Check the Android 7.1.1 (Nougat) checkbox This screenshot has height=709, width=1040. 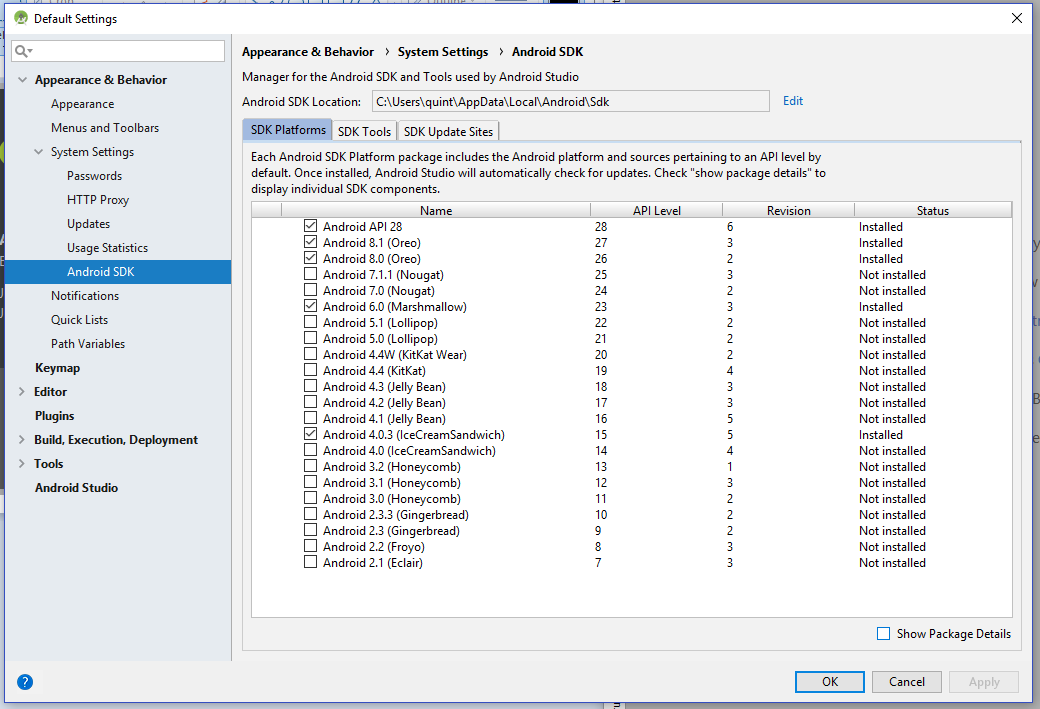tap(310, 275)
